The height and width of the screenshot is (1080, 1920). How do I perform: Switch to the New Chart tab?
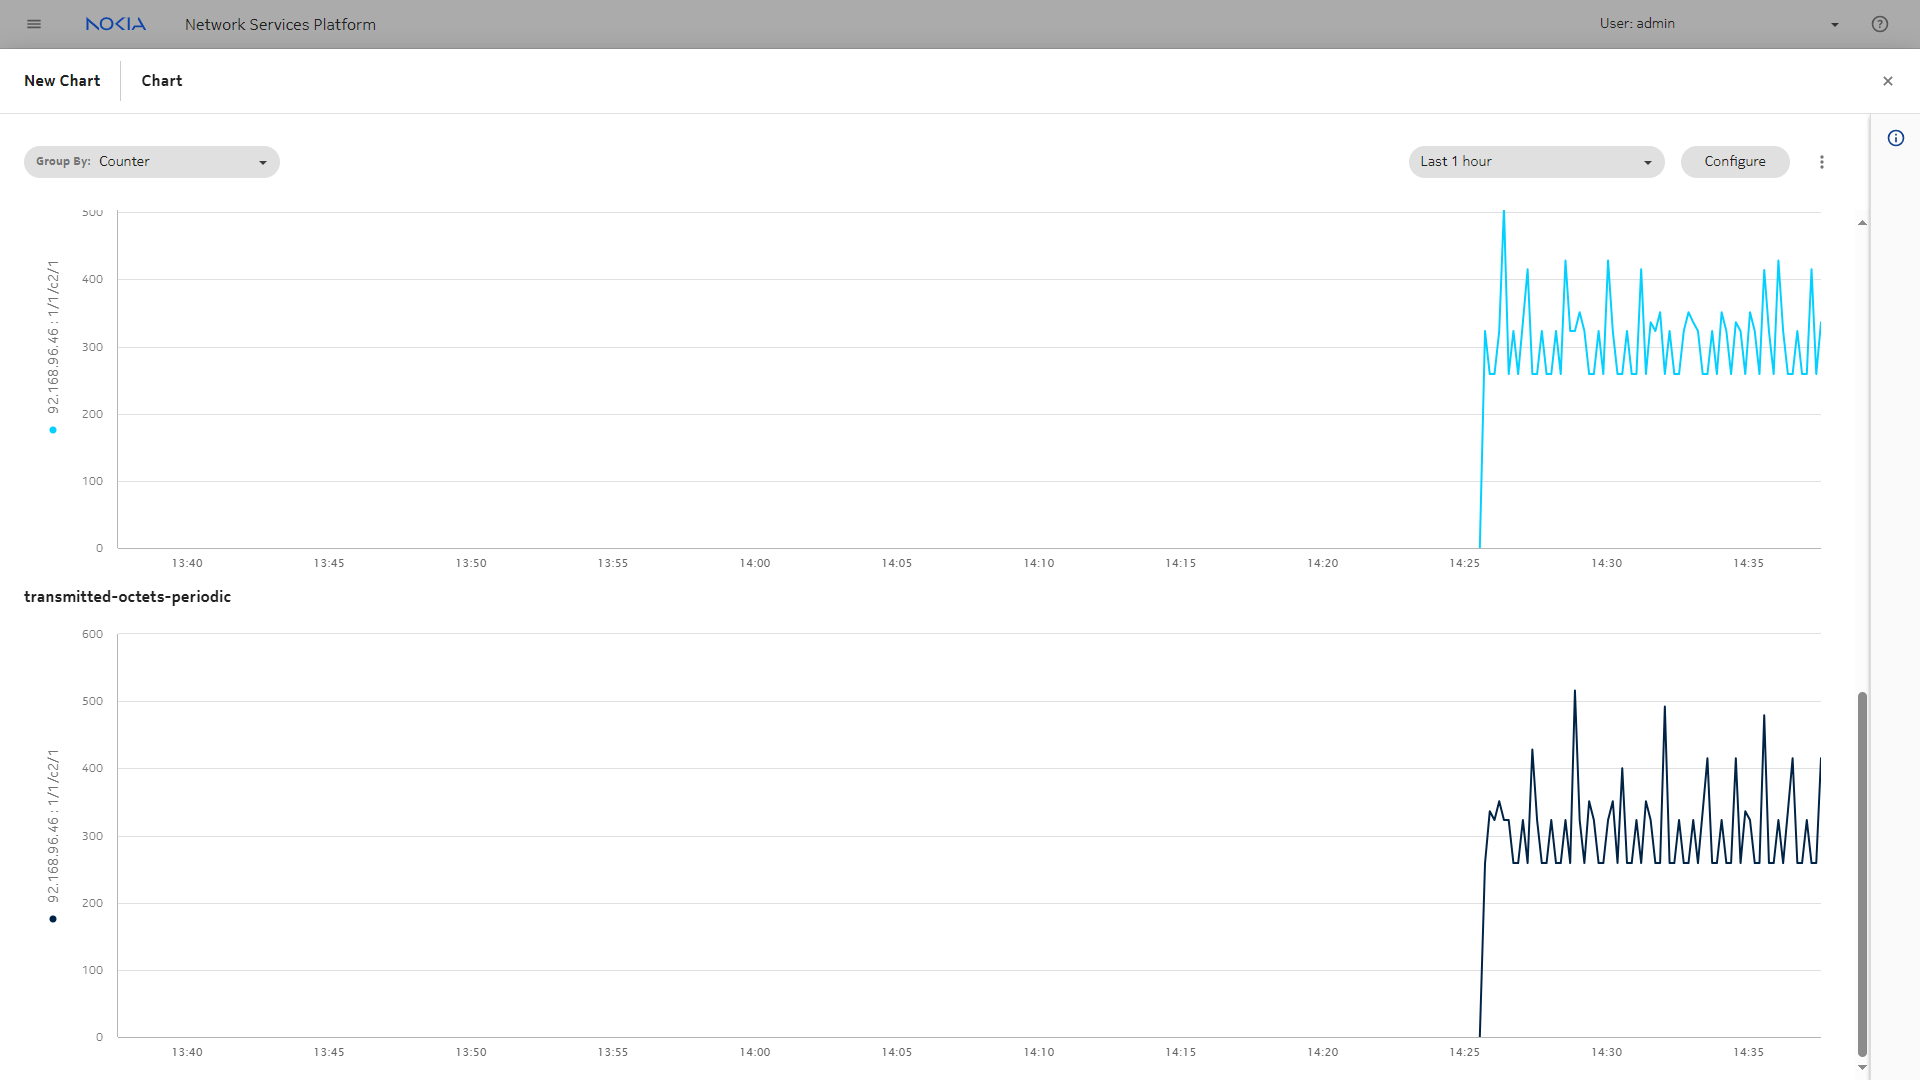(x=62, y=81)
